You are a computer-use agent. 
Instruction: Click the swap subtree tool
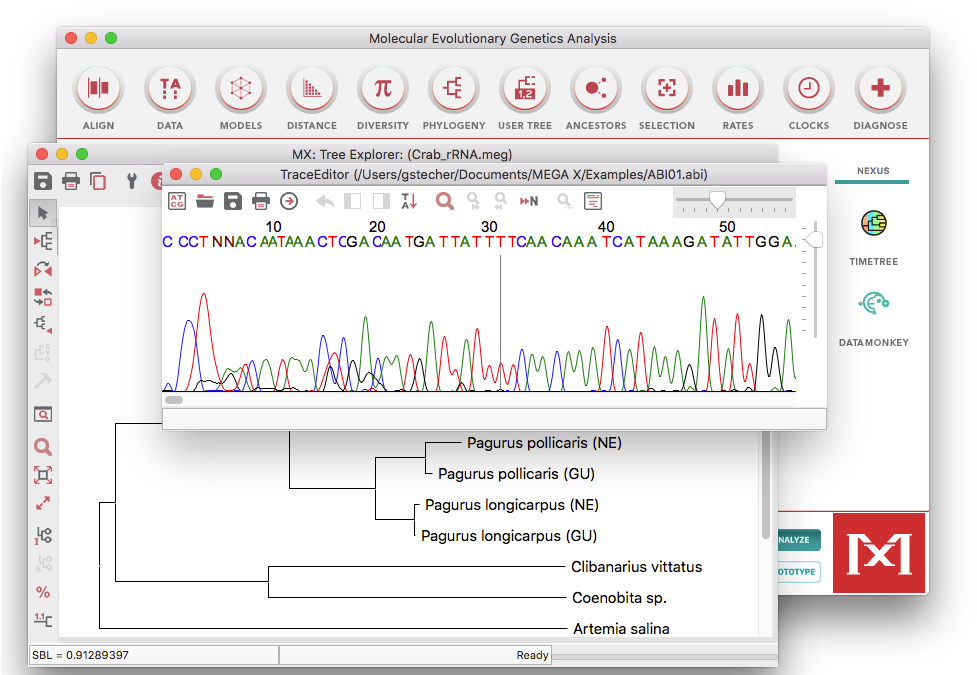click(x=43, y=297)
